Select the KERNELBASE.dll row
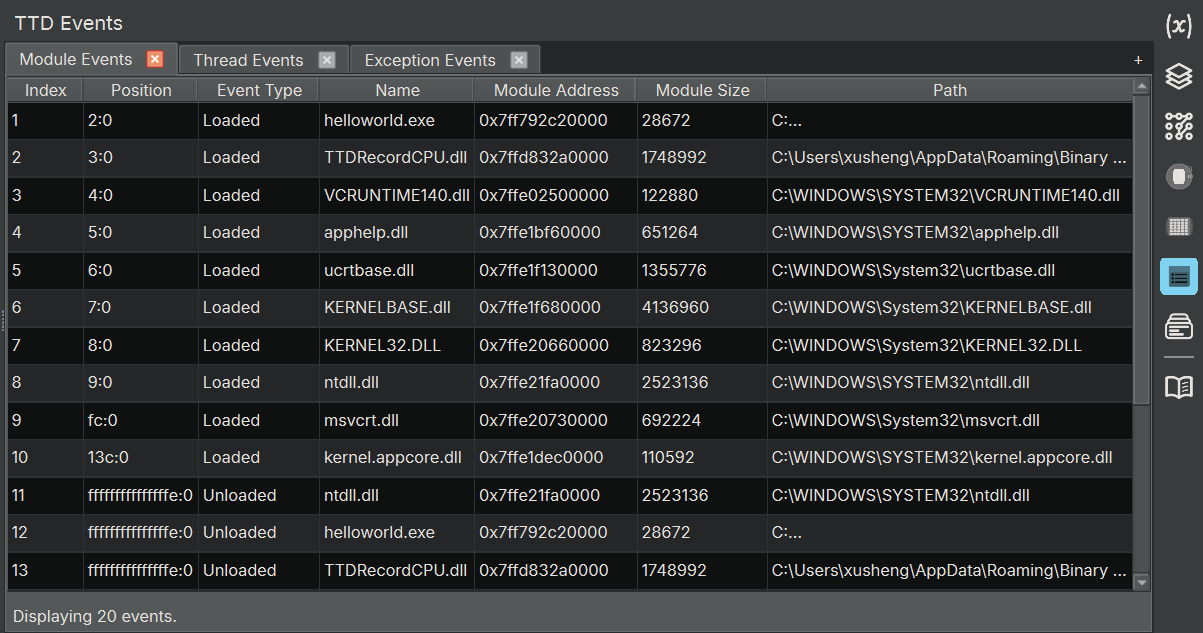 387,307
